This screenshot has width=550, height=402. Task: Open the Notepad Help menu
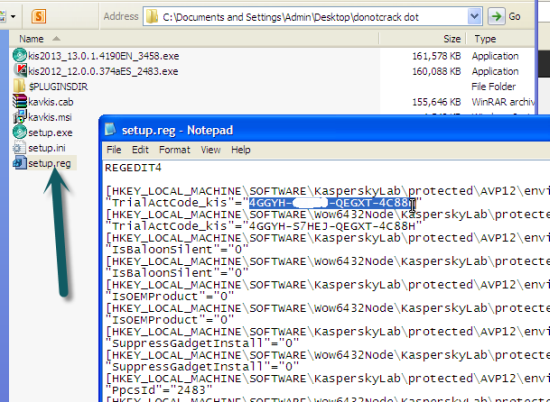pyautogui.click(x=241, y=150)
